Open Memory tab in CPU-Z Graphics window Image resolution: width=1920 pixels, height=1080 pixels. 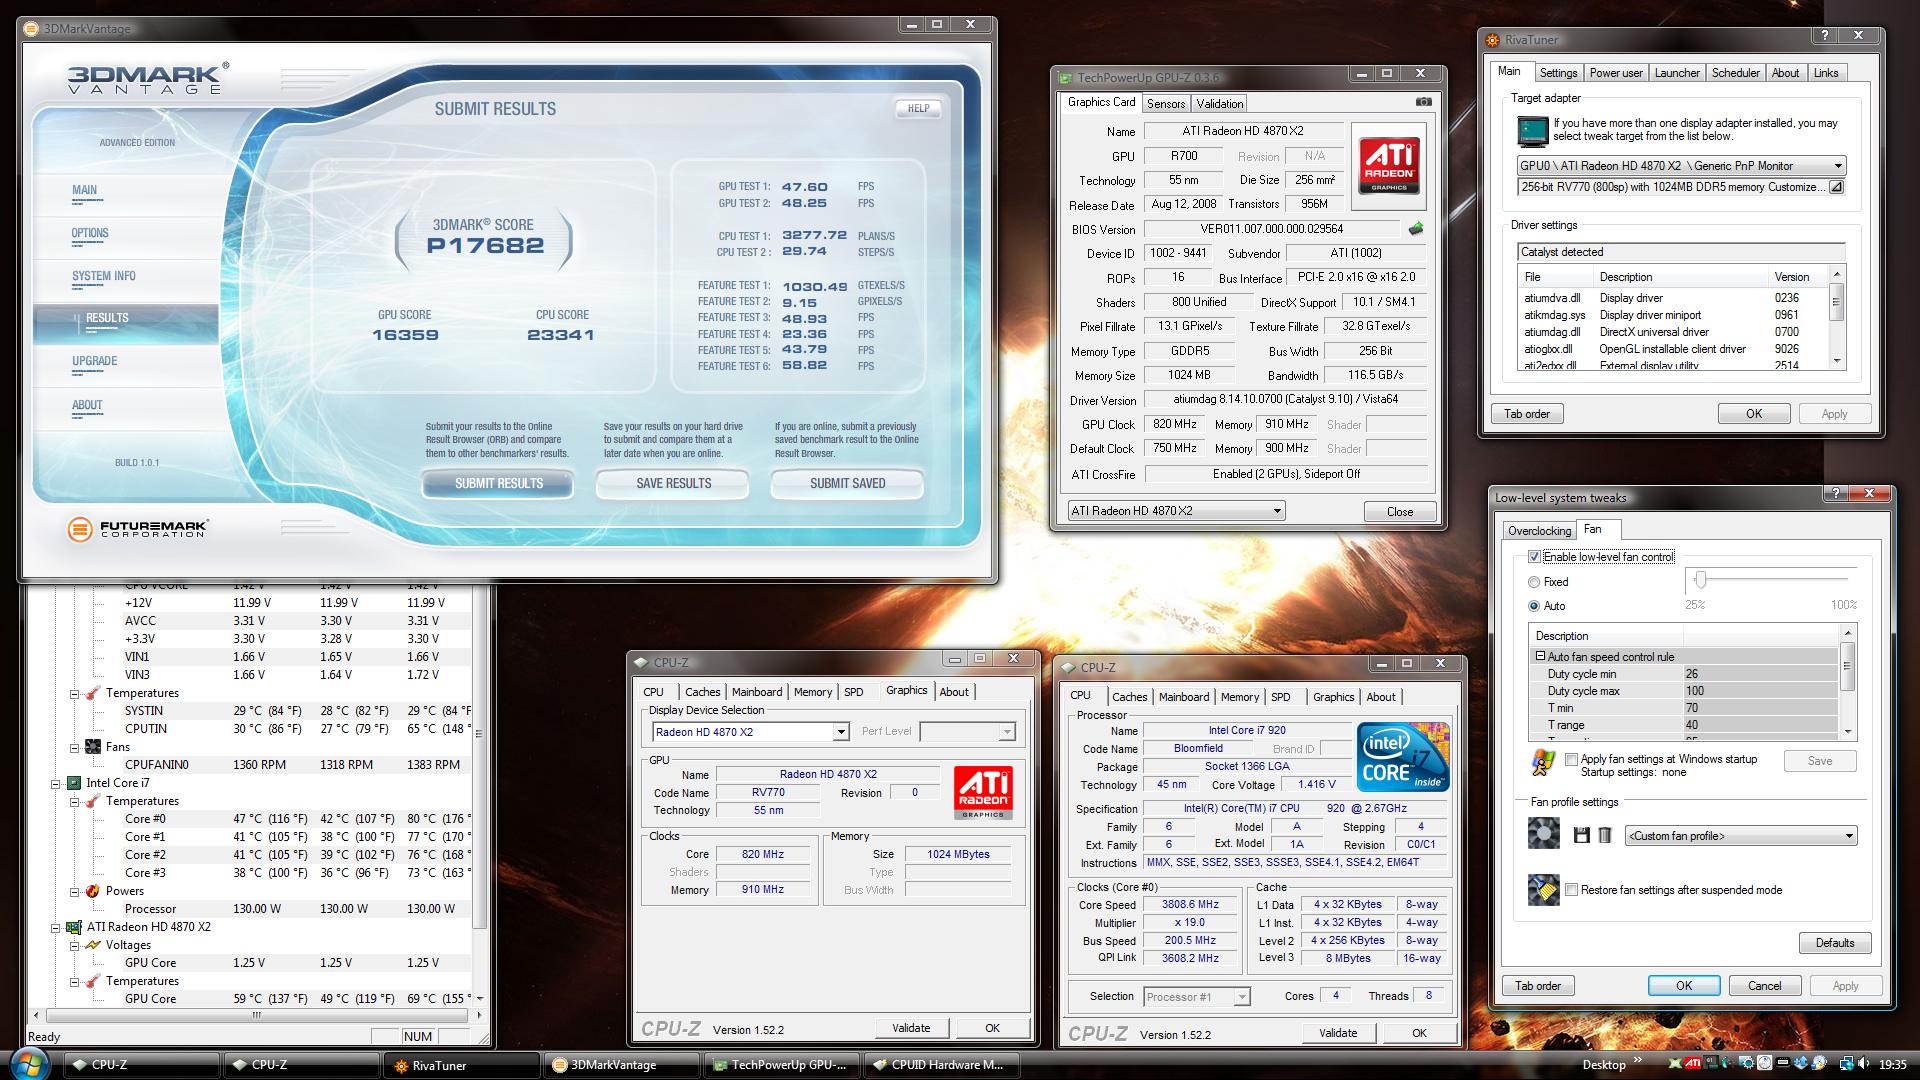[813, 692]
